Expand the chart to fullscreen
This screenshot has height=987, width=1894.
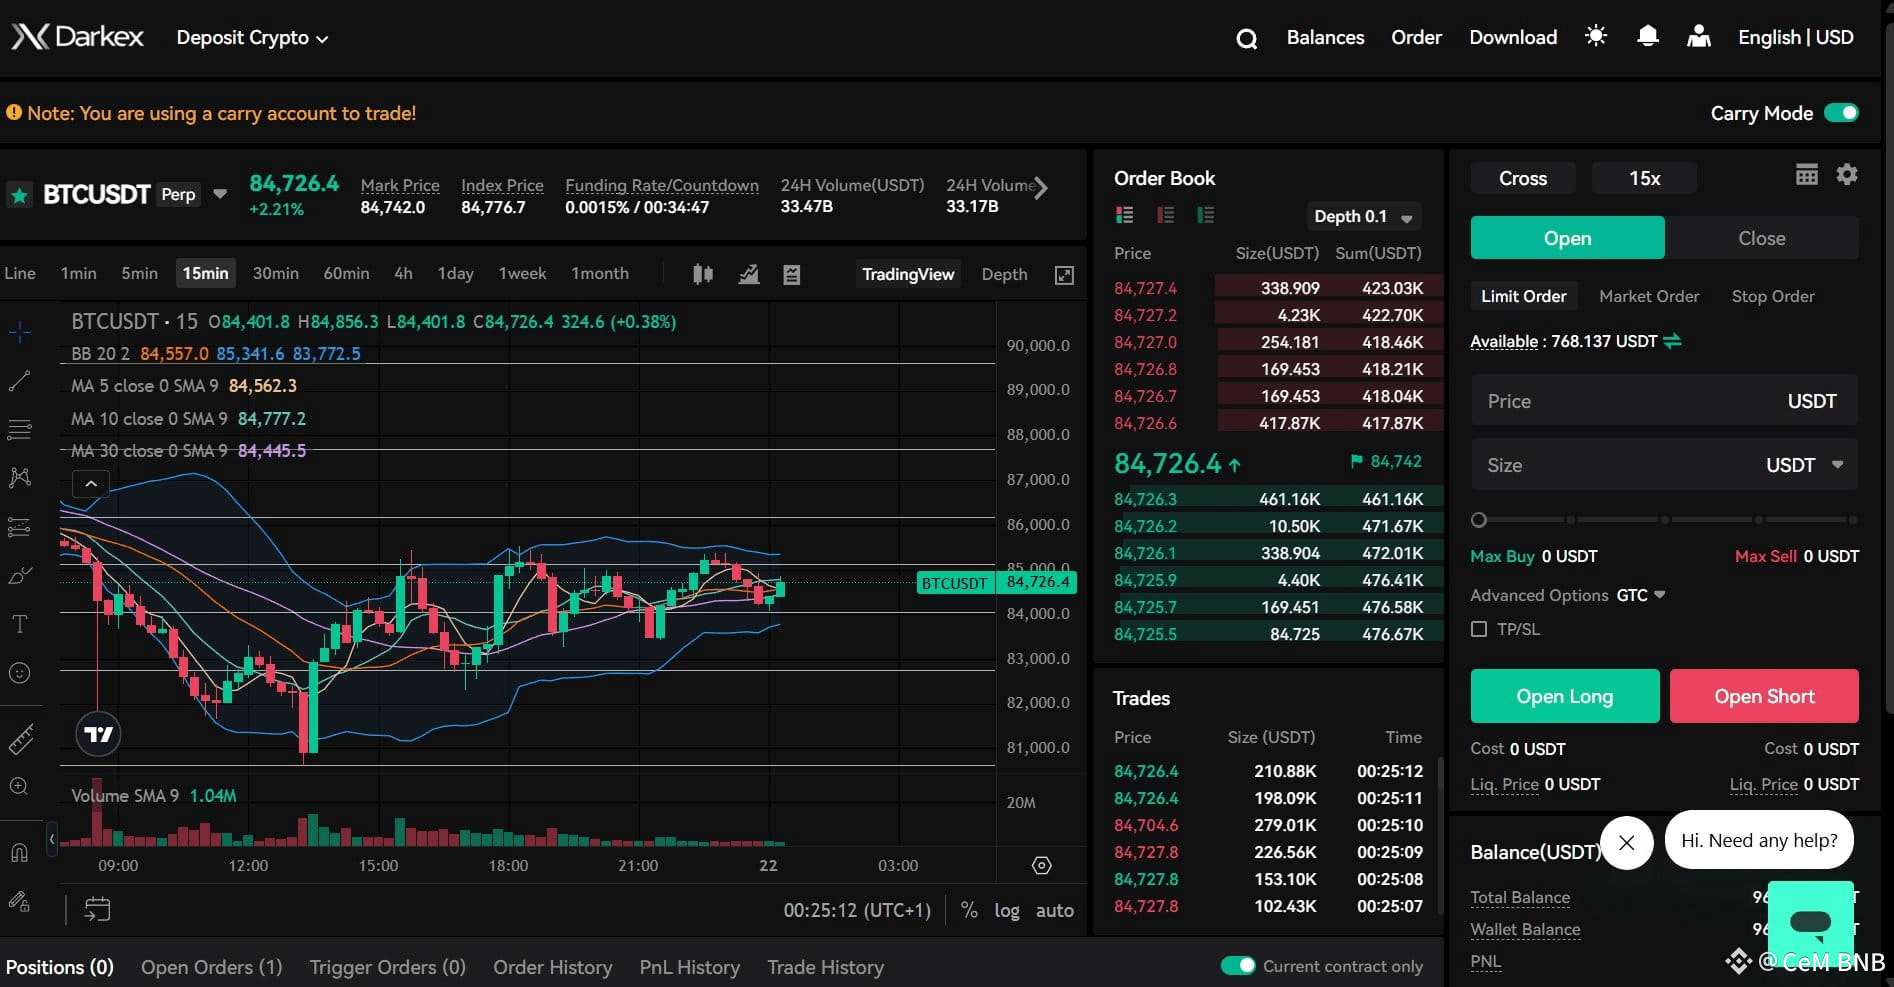1064,274
